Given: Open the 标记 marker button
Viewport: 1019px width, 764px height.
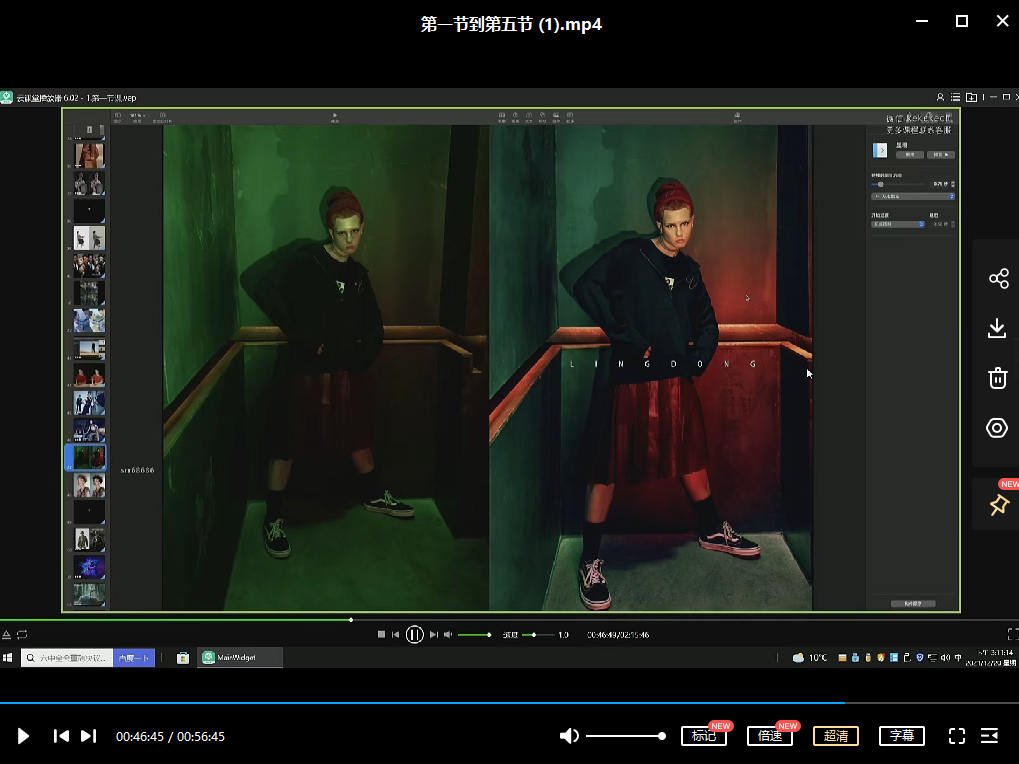Looking at the screenshot, I should 704,736.
